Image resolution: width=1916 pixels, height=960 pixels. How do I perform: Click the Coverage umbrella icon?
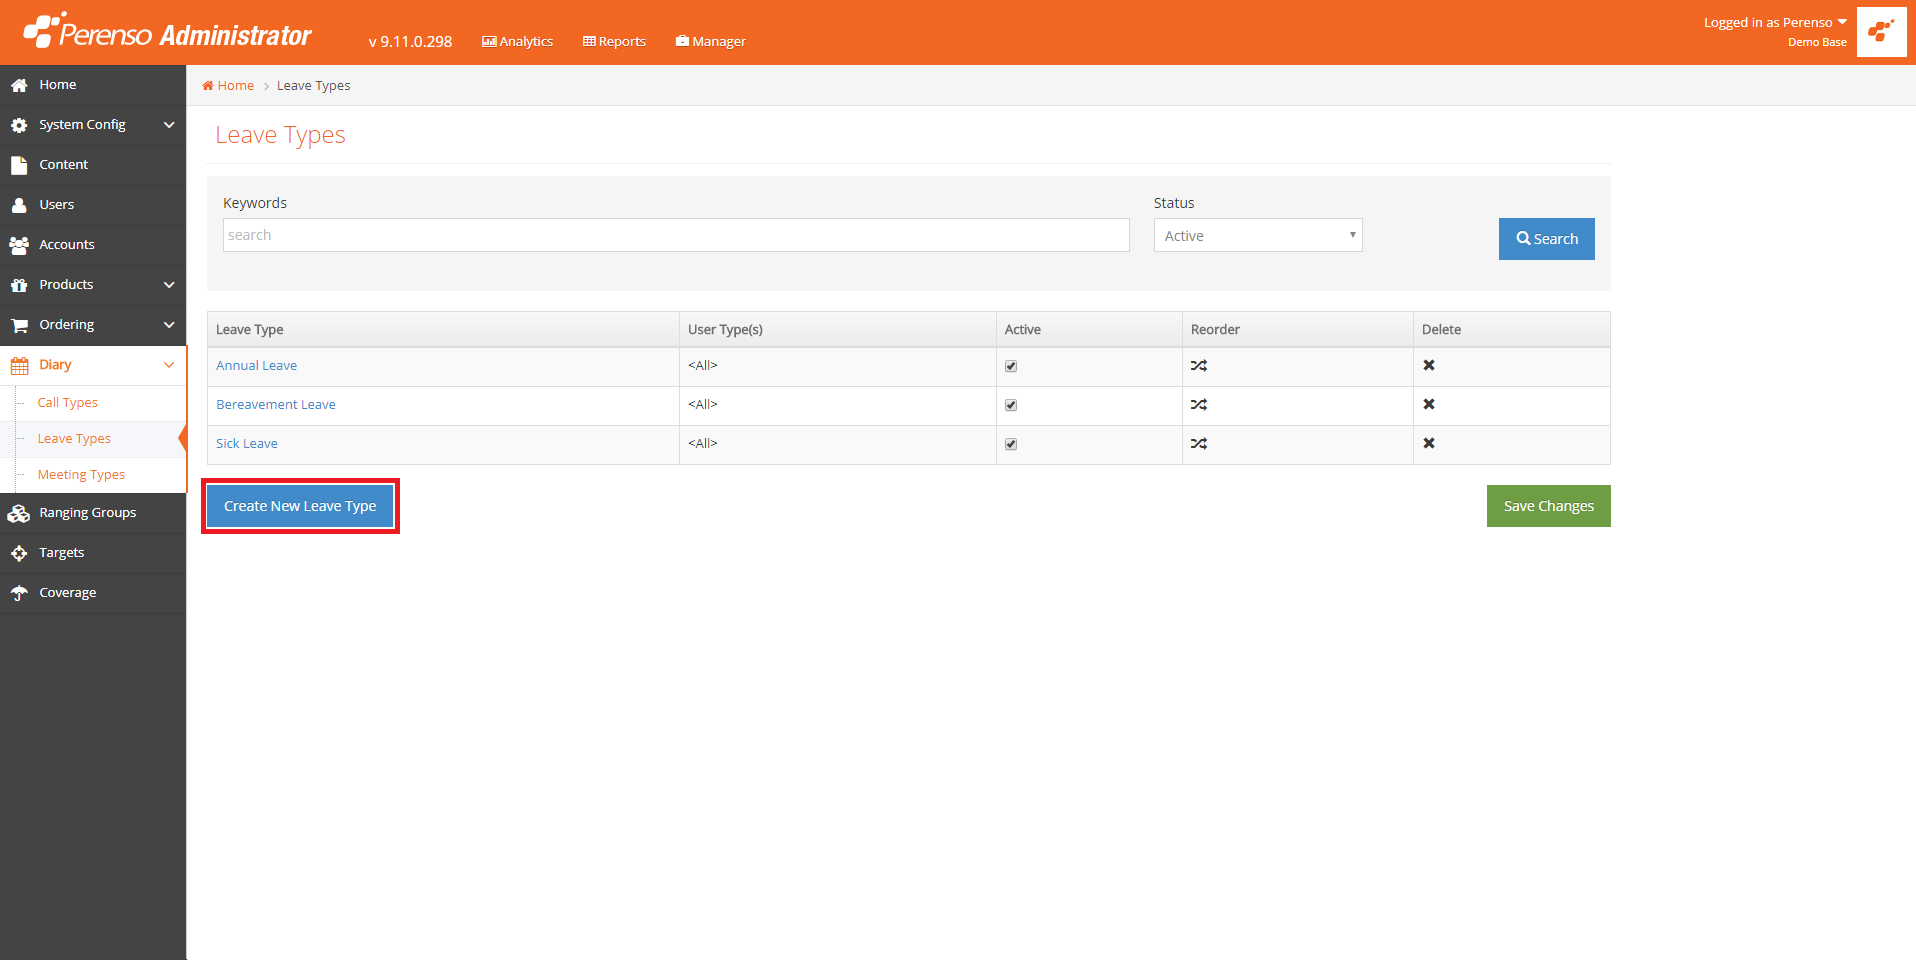coord(19,593)
